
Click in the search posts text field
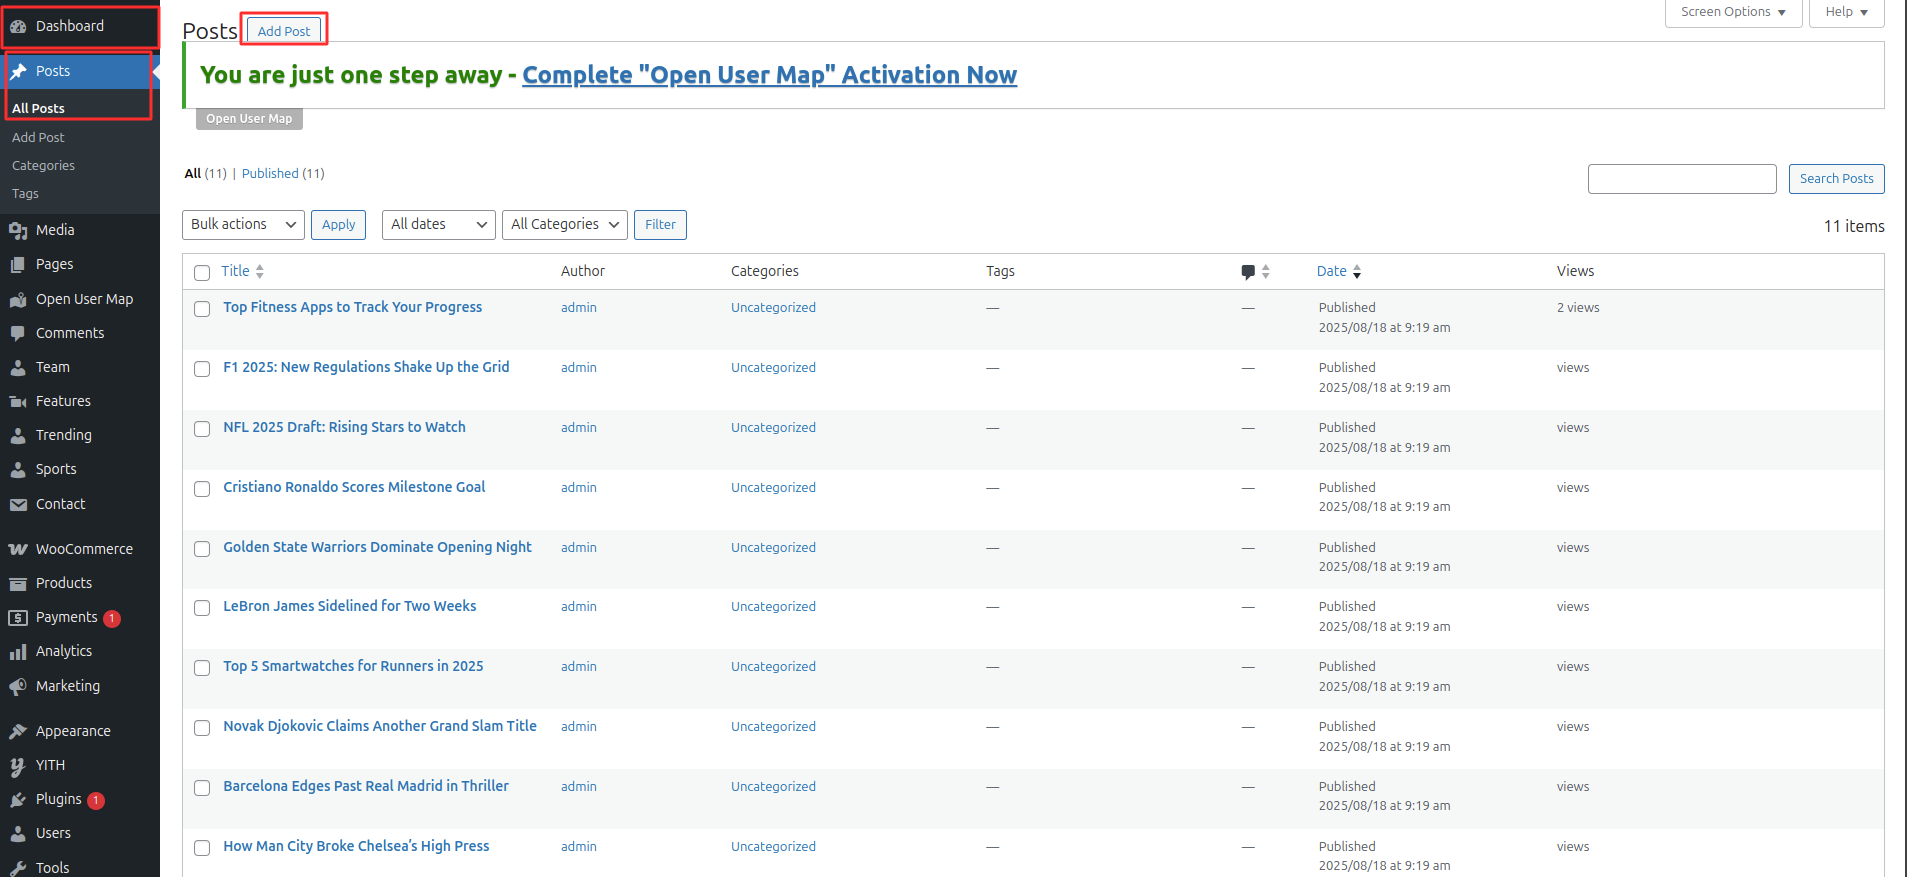[1681, 179]
